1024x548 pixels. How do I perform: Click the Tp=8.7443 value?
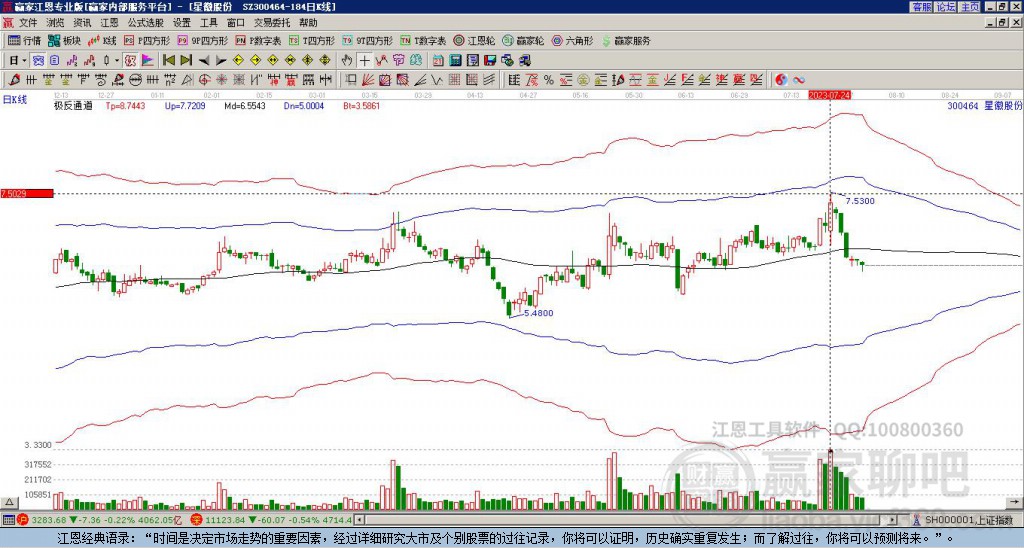tap(125, 105)
